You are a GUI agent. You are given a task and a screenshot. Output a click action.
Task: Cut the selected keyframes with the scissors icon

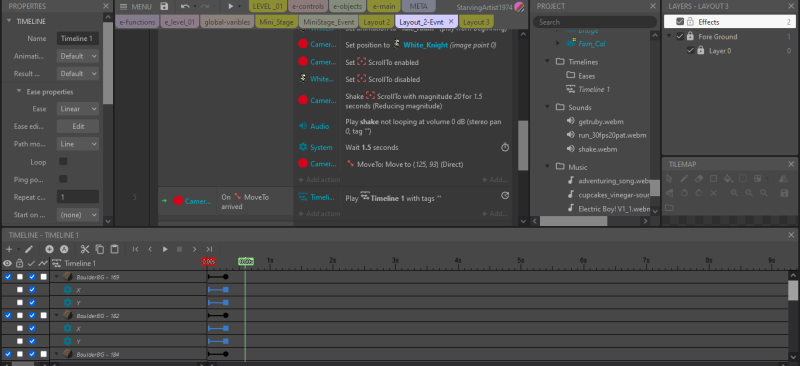click(85, 249)
